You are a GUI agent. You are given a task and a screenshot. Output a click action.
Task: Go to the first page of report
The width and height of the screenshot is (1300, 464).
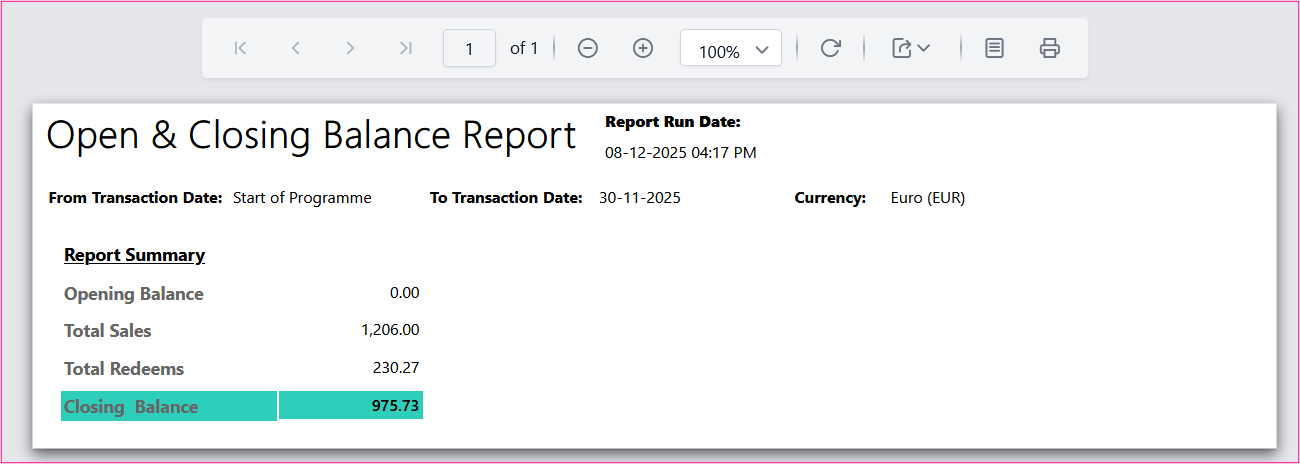pyautogui.click(x=240, y=48)
